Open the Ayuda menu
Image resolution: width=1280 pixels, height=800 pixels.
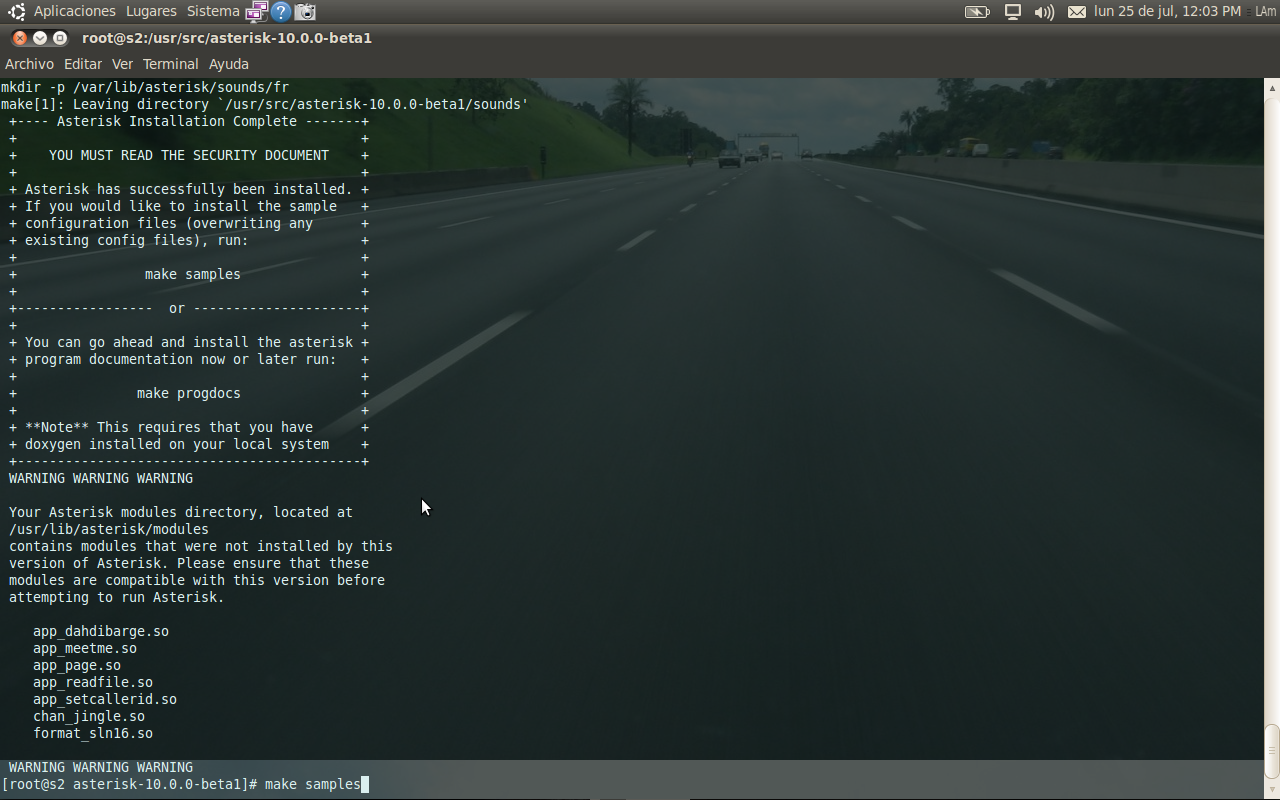click(229, 64)
